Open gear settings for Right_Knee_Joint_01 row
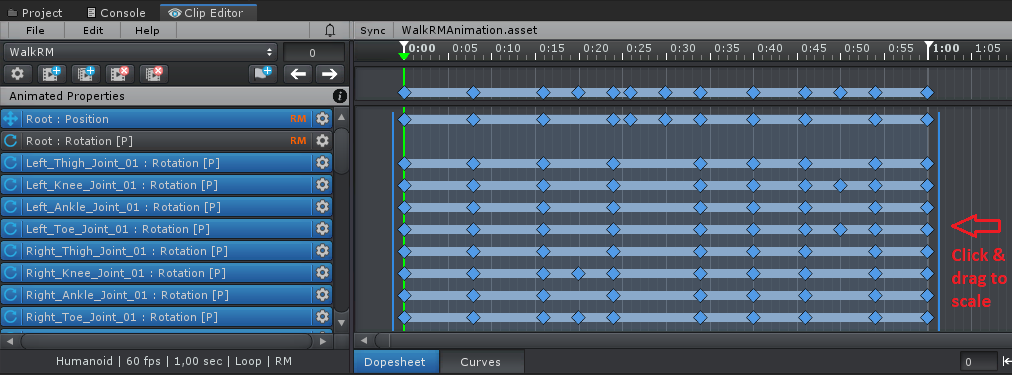 point(322,272)
